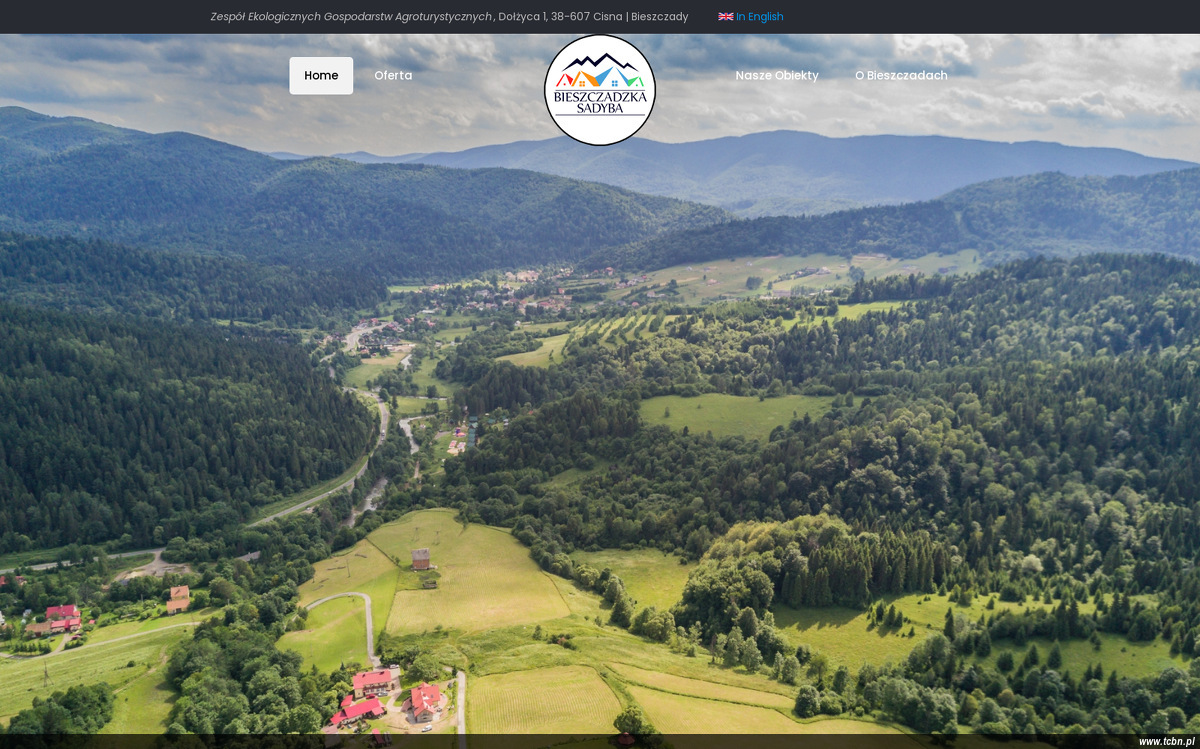Viewport: 1200px width, 749px height.
Task: Click the Bieszczadzka Sadyba circular logo
Action: coord(600,90)
